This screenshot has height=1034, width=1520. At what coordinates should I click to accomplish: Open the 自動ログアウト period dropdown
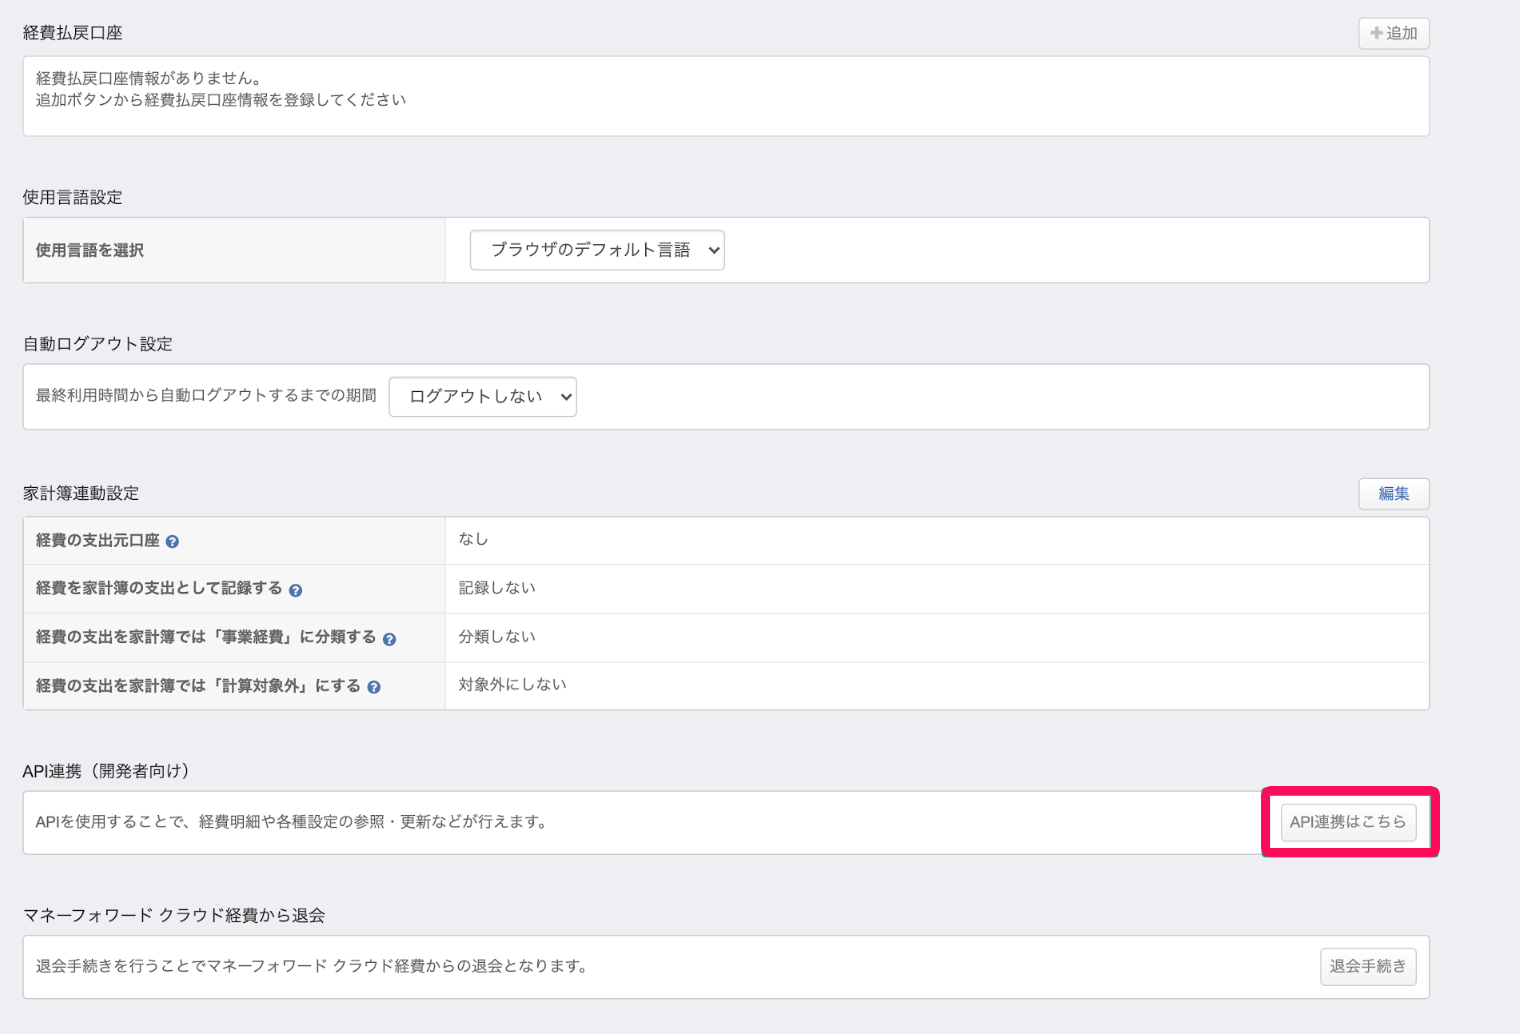(x=483, y=396)
